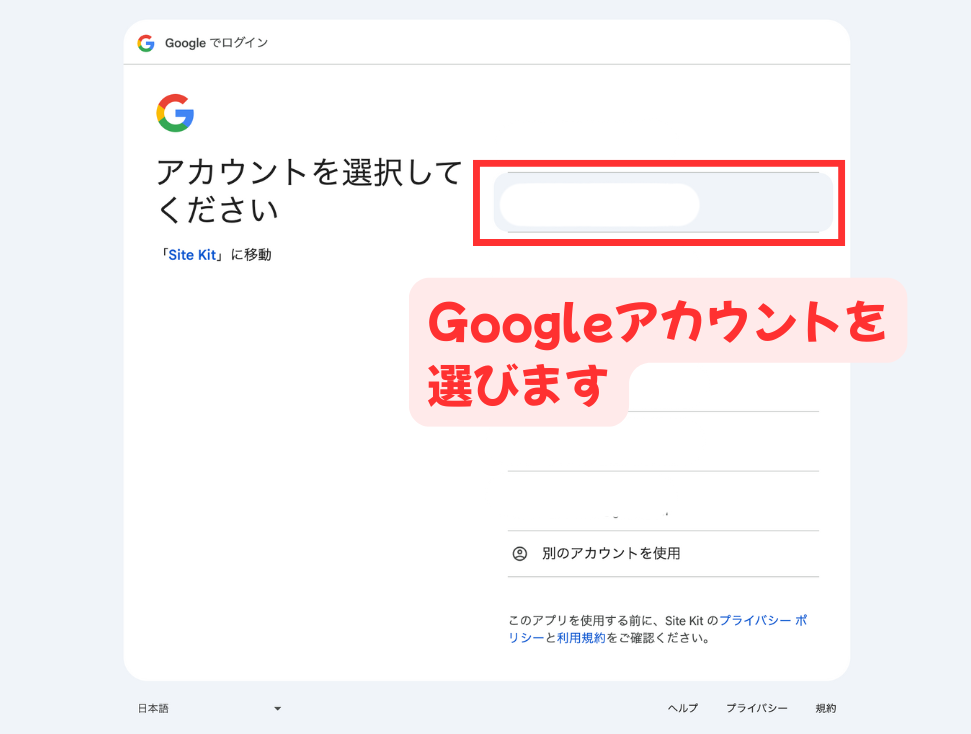Click the Google でログイン header text

pyautogui.click(x=216, y=43)
